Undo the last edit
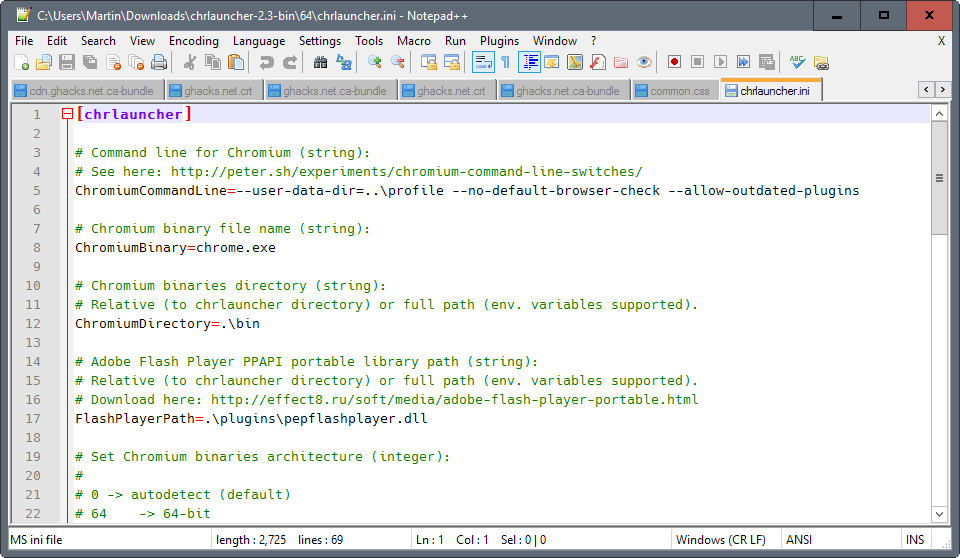Viewport: 960px width, 558px height. click(x=266, y=62)
